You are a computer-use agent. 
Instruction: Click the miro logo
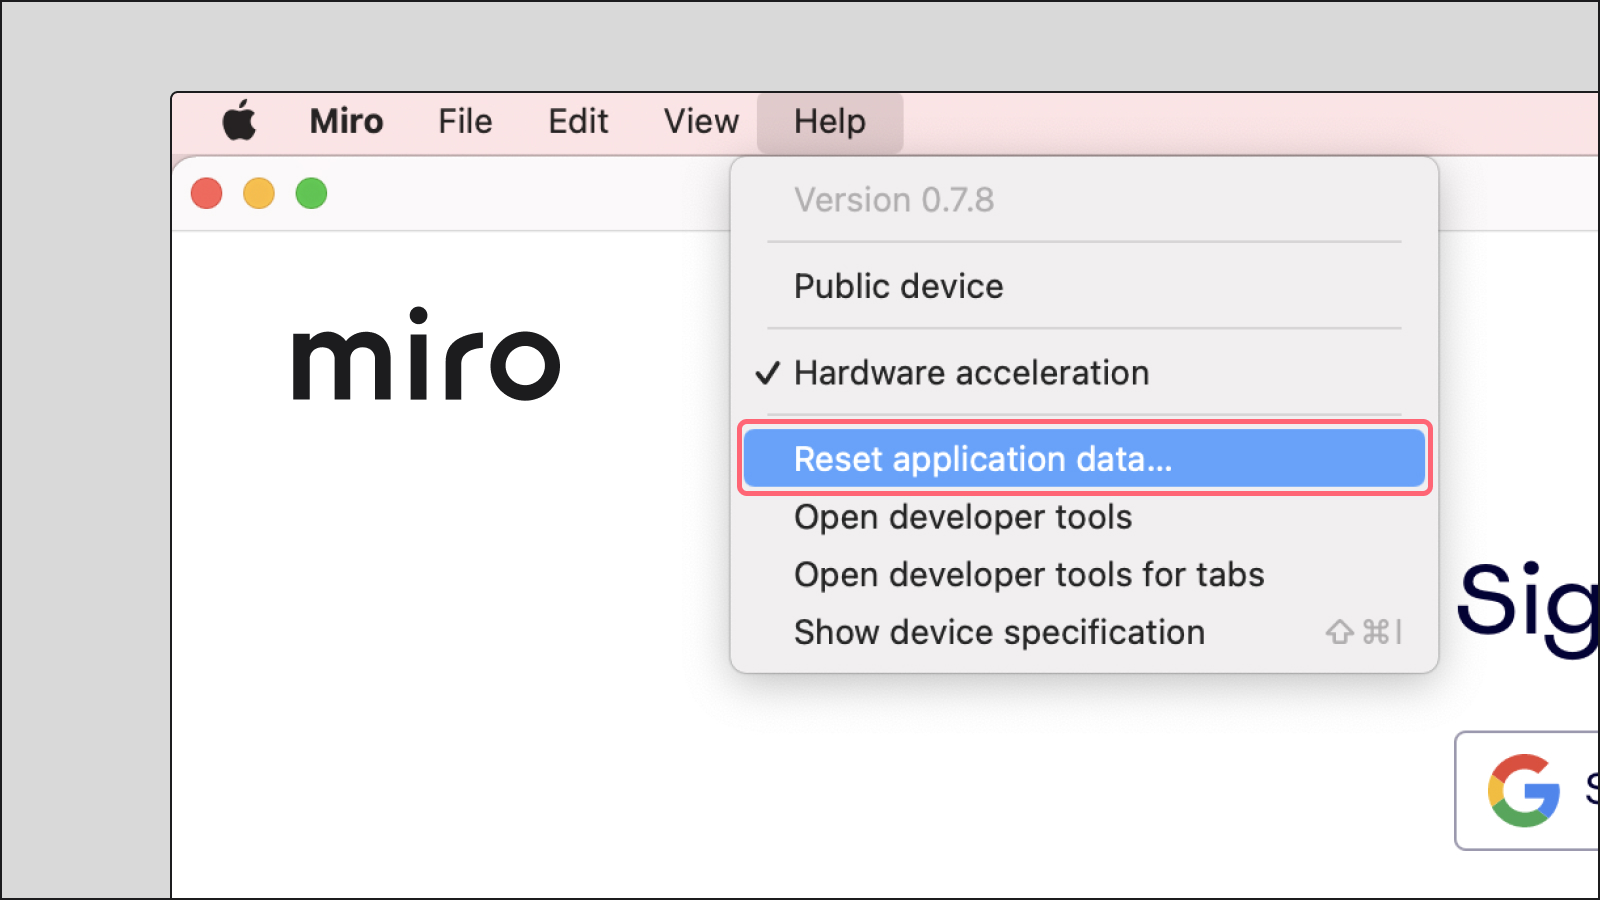(426, 355)
